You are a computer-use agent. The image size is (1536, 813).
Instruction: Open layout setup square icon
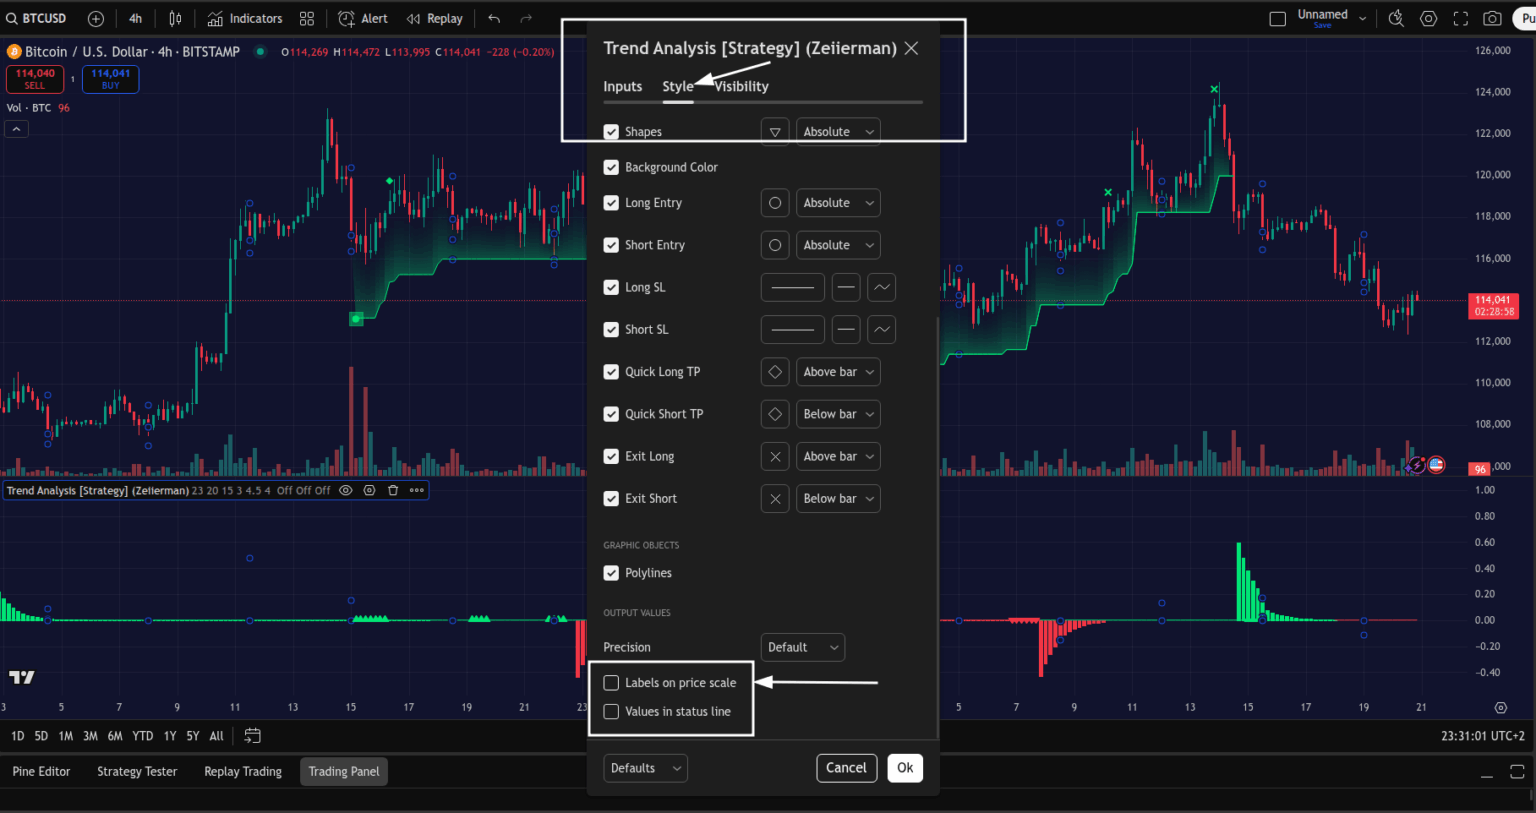[x=1277, y=18]
